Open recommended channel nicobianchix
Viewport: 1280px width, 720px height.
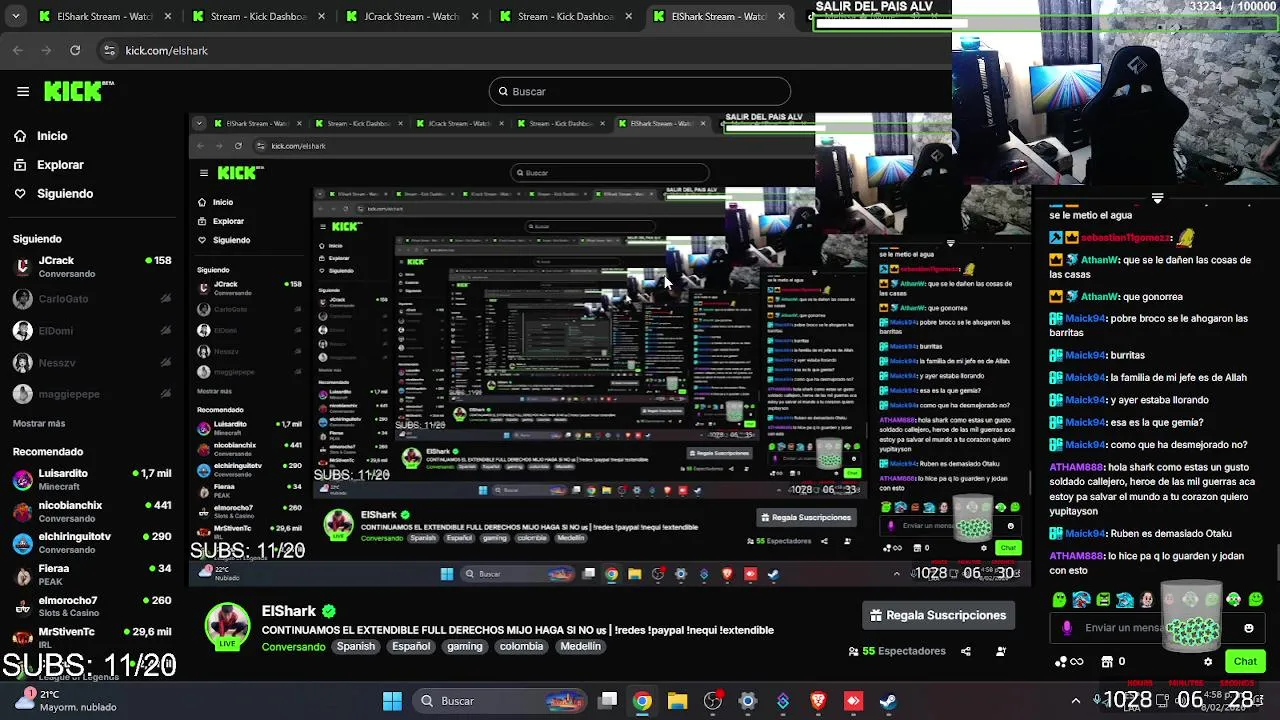92,511
